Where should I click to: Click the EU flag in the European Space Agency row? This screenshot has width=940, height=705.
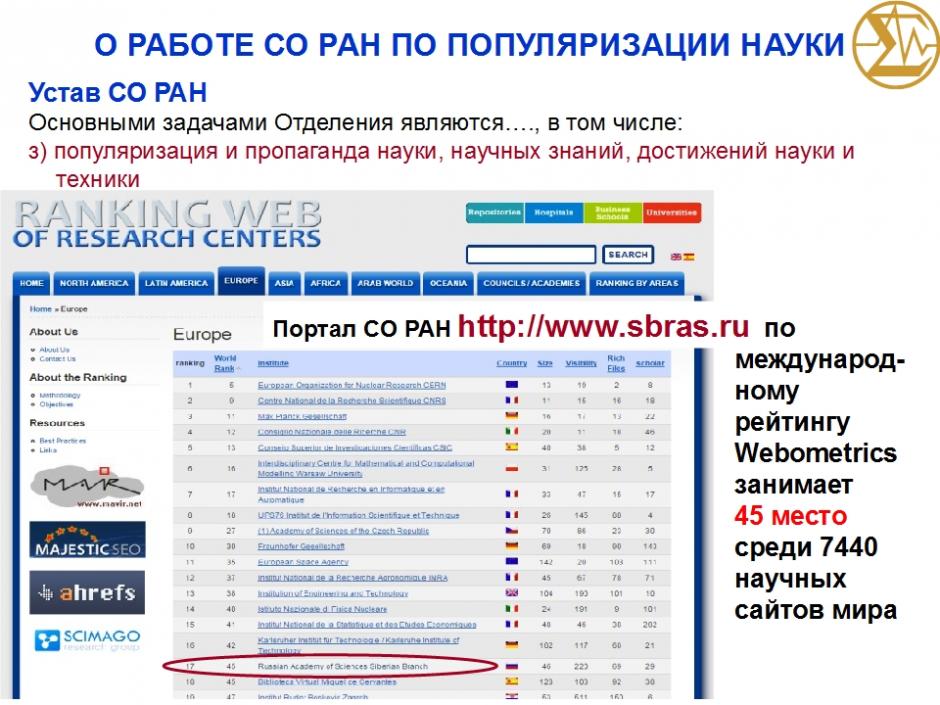[x=511, y=562]
